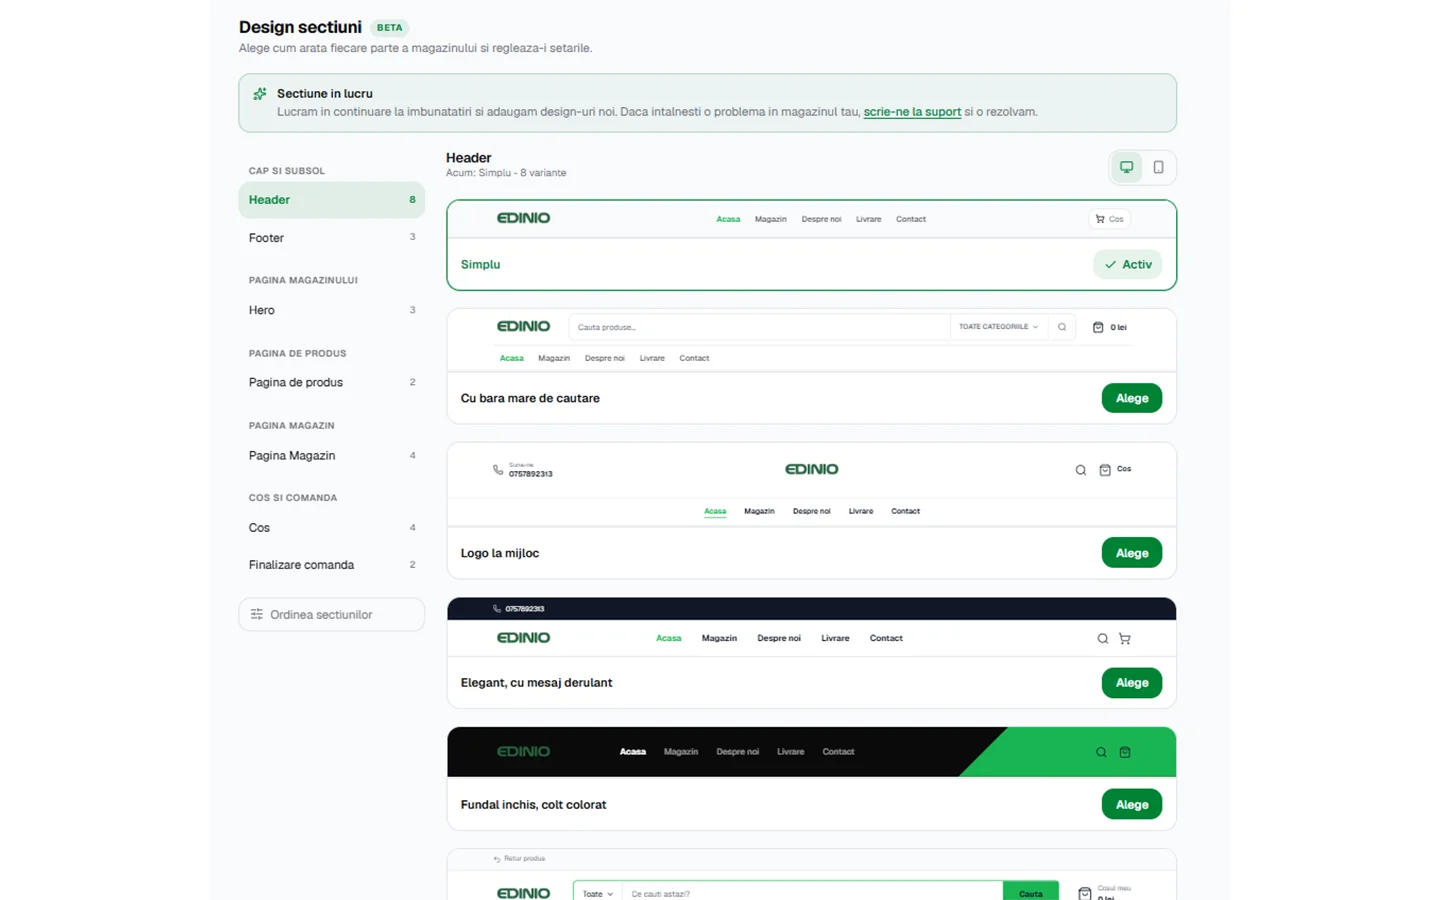Screen dimensions: 1440x900
Task: Click Magazin in Logo la mijloc preview nav
Action: [x=759, y=511]
